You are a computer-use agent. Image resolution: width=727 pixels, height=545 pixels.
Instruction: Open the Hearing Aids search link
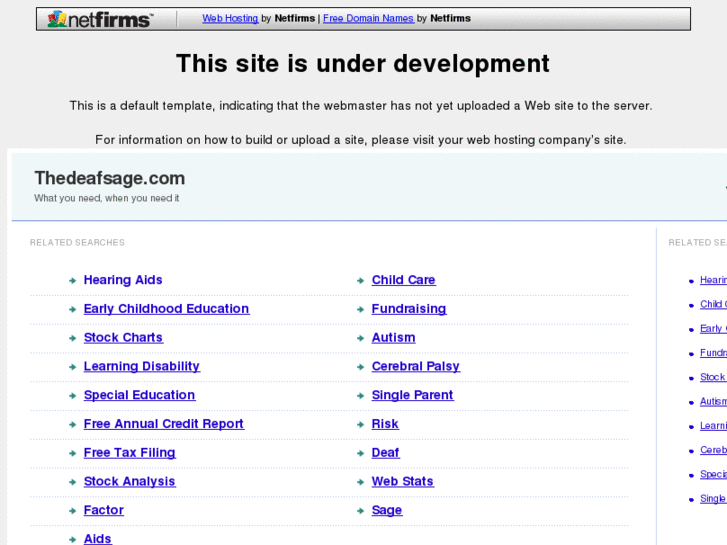(123, 280)
